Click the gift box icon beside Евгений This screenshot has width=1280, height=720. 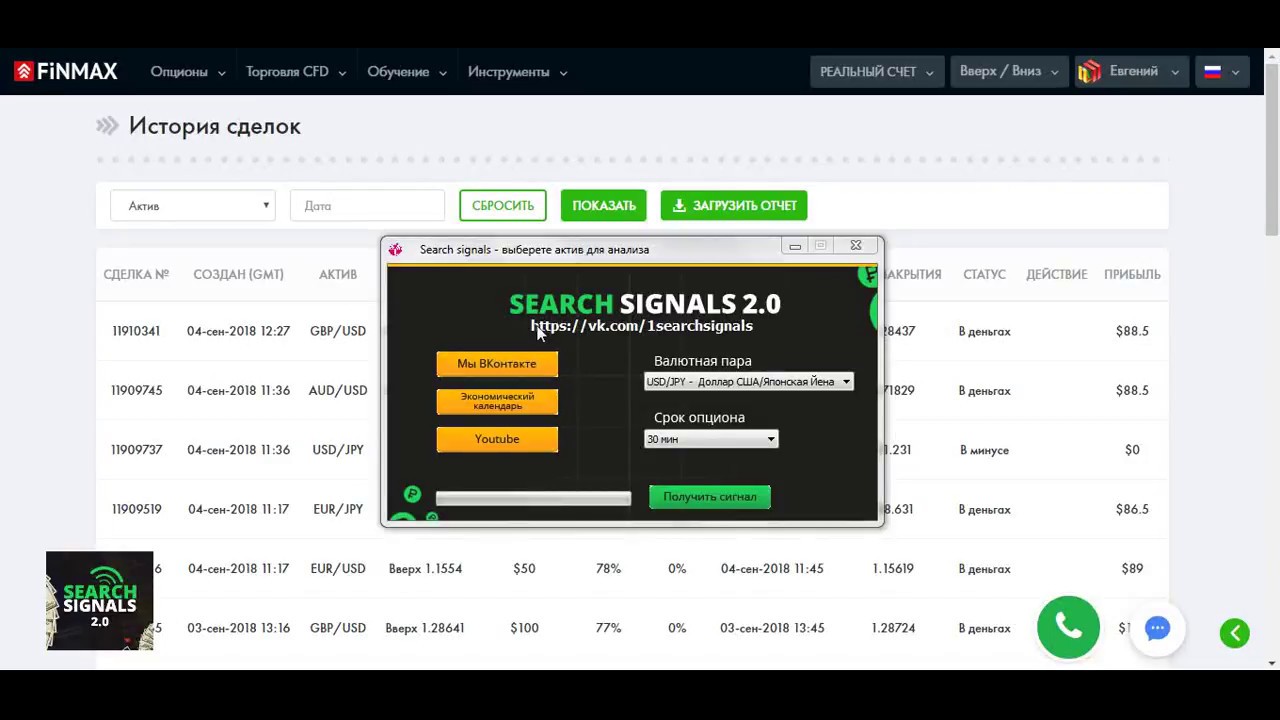pos(1089,72)
